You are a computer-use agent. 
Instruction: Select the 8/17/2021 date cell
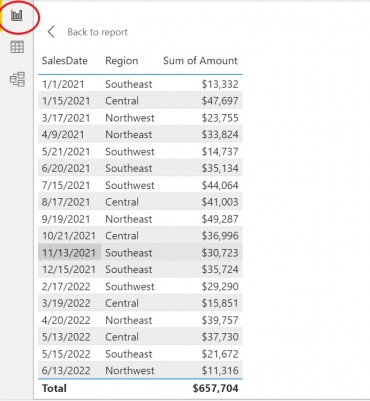click(66, 202)
